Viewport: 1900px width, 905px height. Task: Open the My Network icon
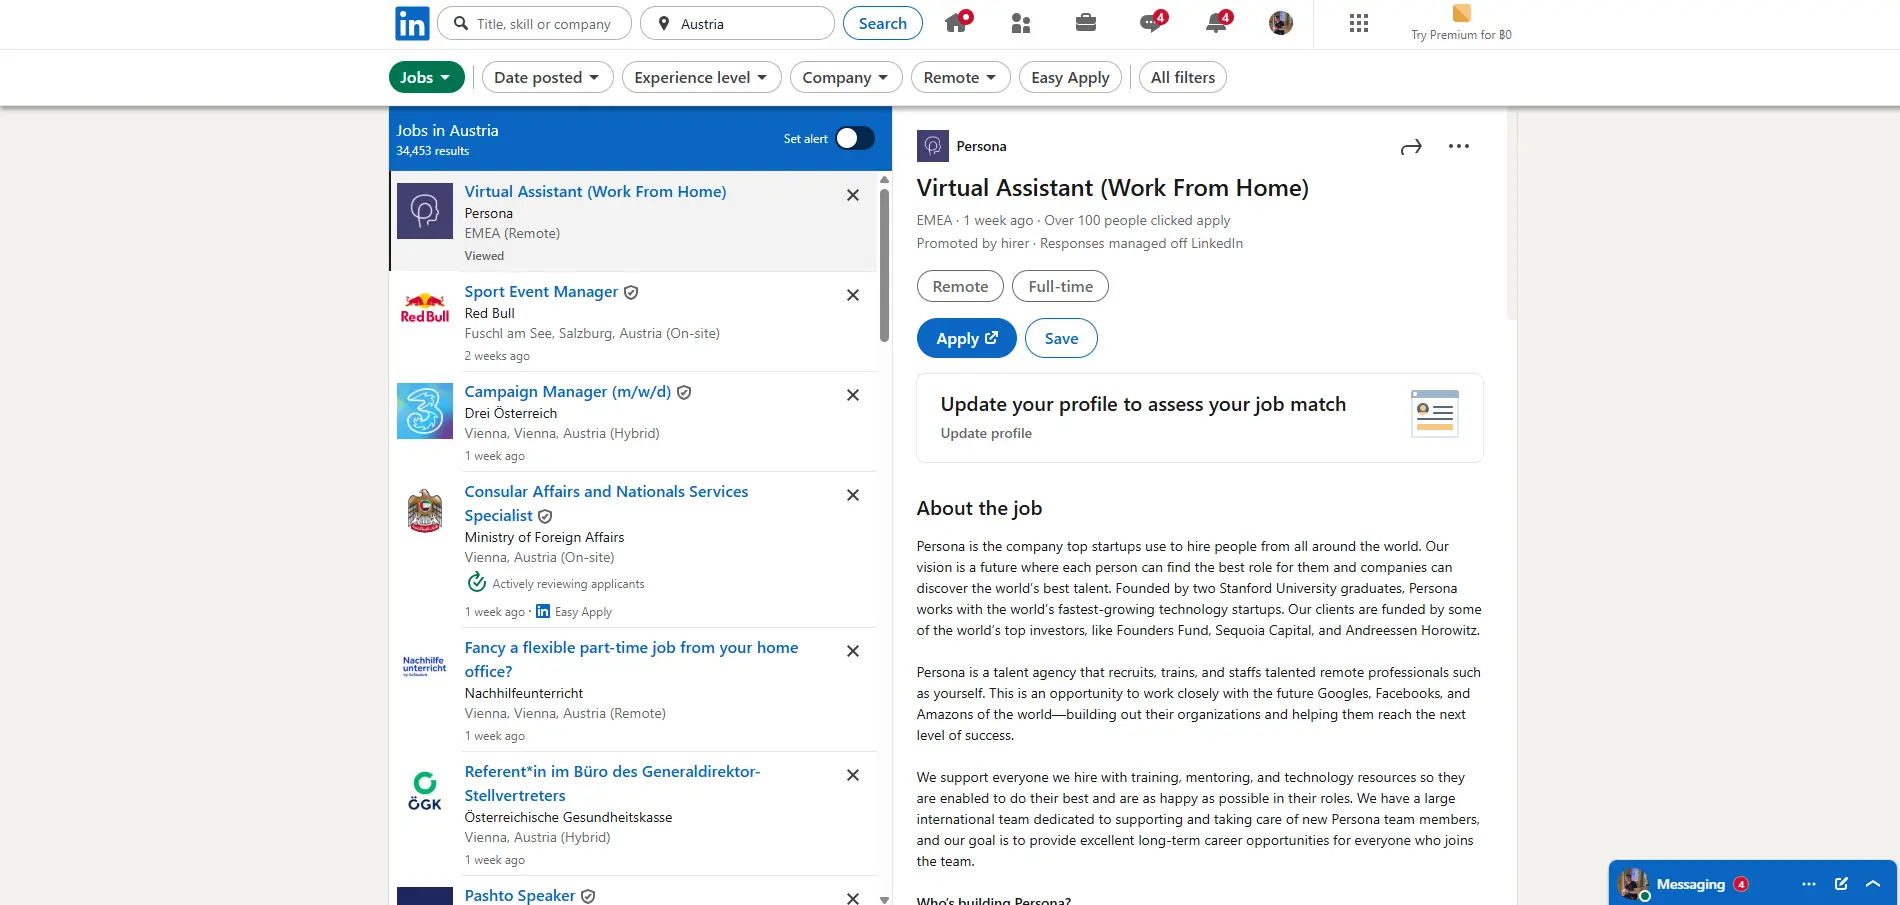(1021, 23)
